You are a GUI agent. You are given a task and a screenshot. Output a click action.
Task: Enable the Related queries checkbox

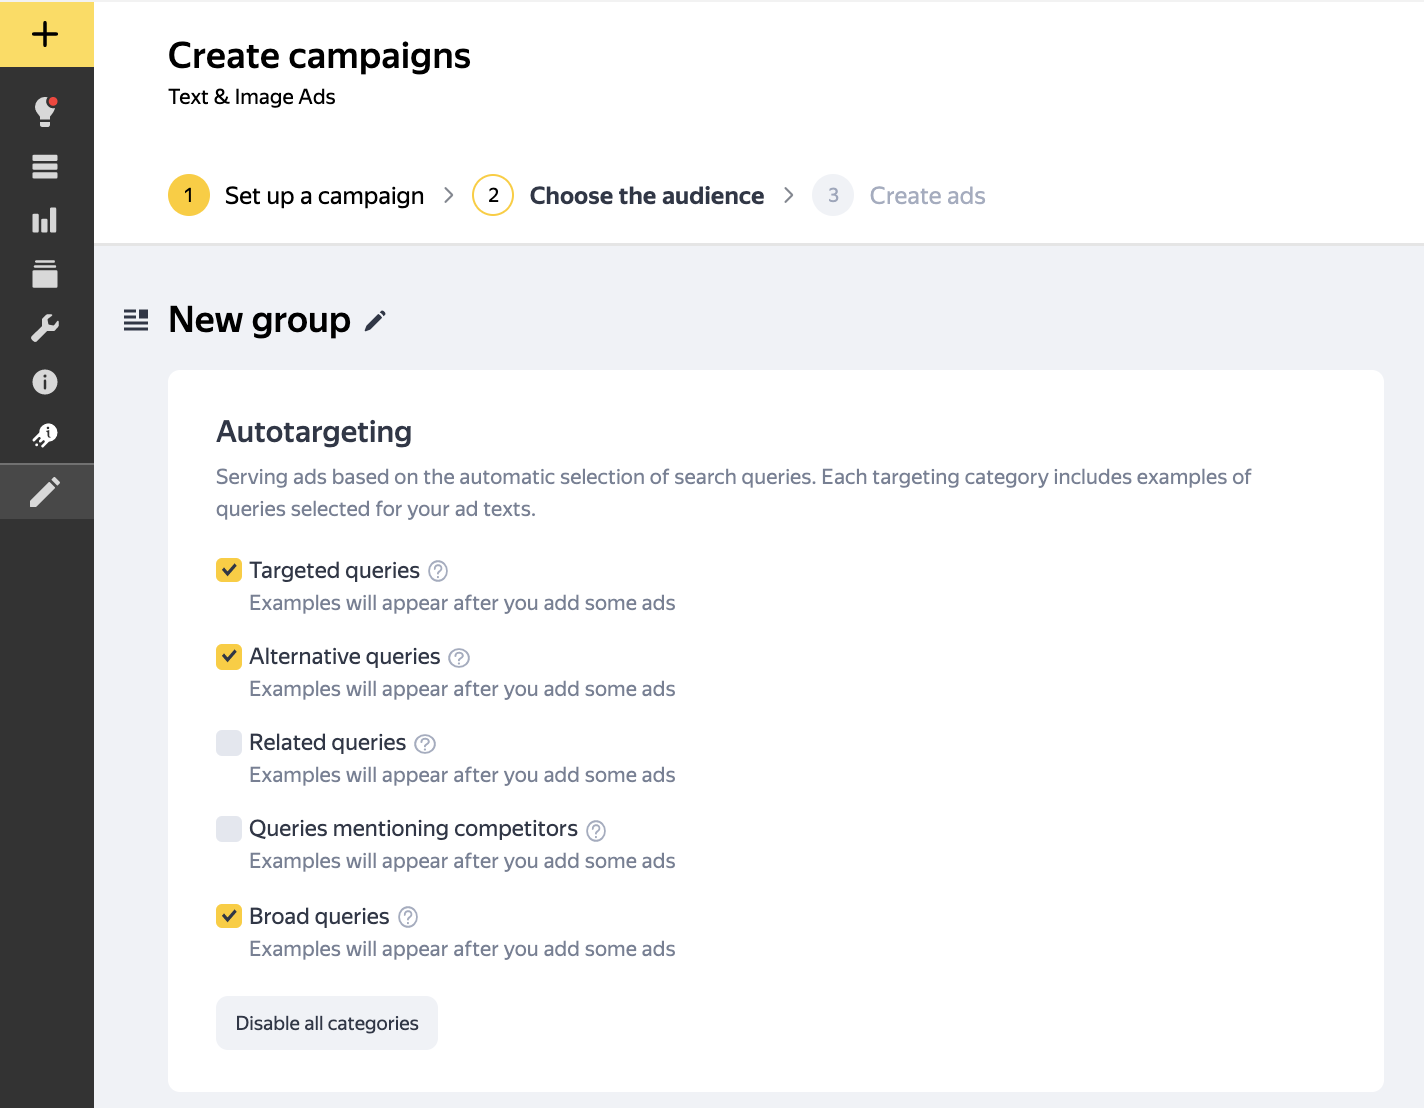click(x=229, y=742)
